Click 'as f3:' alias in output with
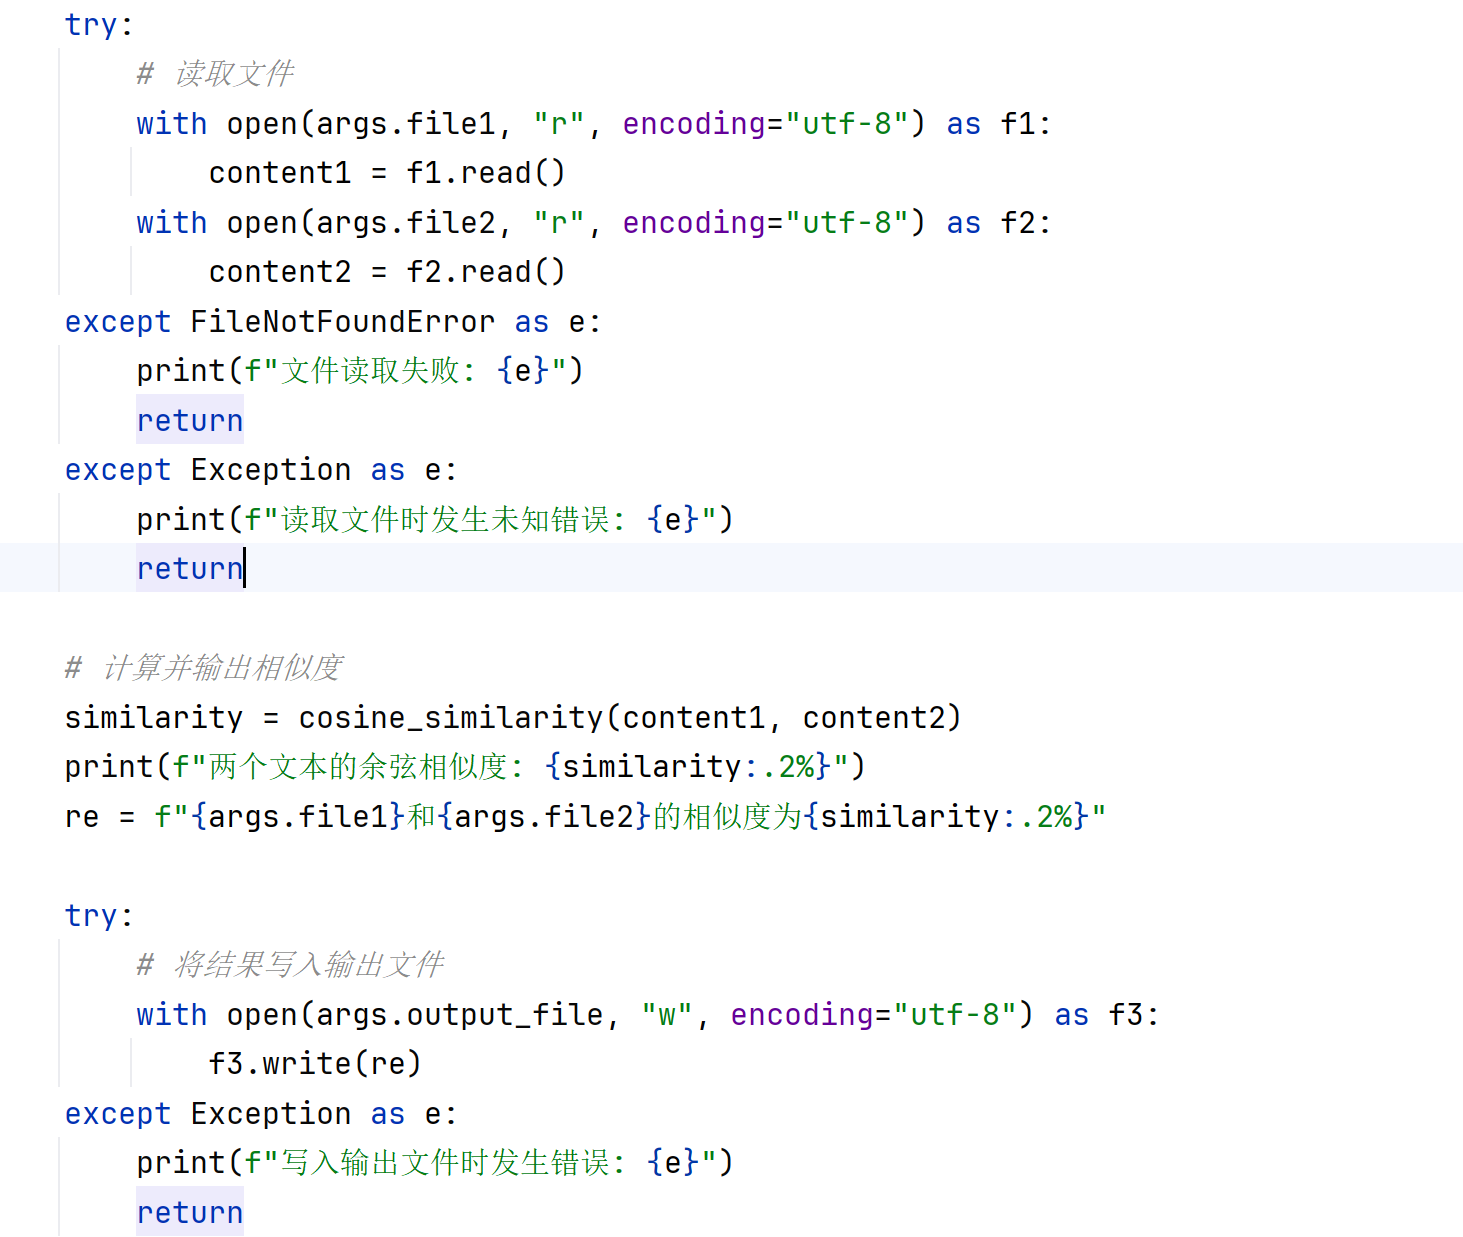Image resolution: width=1463 pixels, height=1237 pixels. click(1107, 1015)
